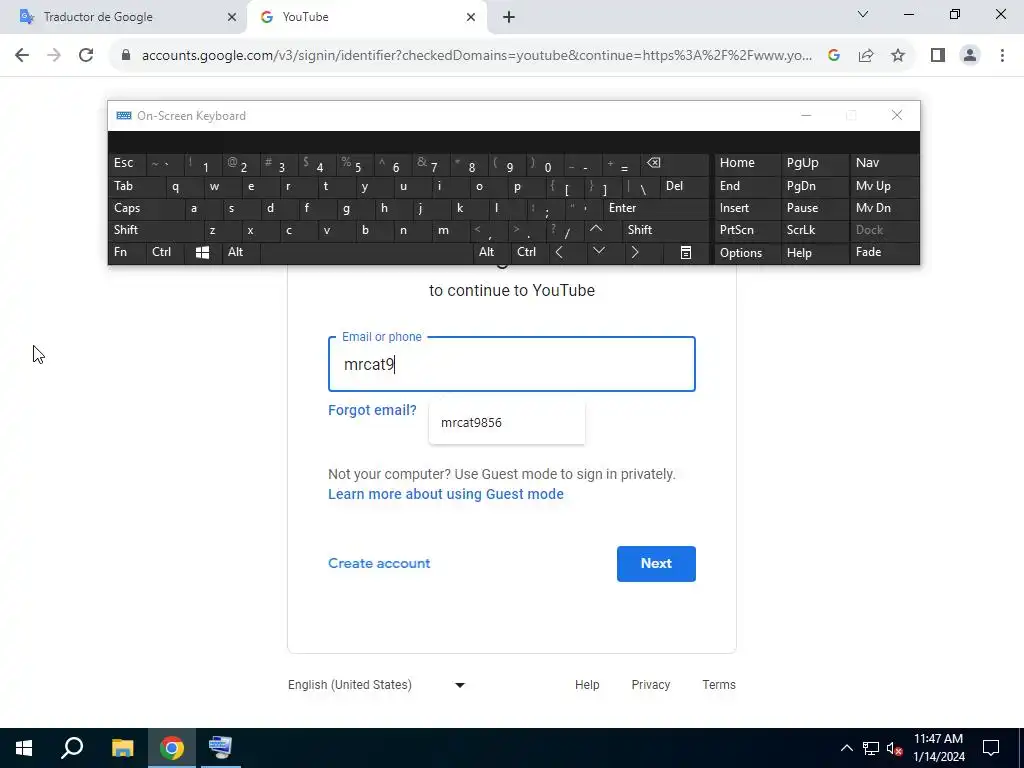Select the YouTube tab
1024x768 pixels.
tap(367, 17)
